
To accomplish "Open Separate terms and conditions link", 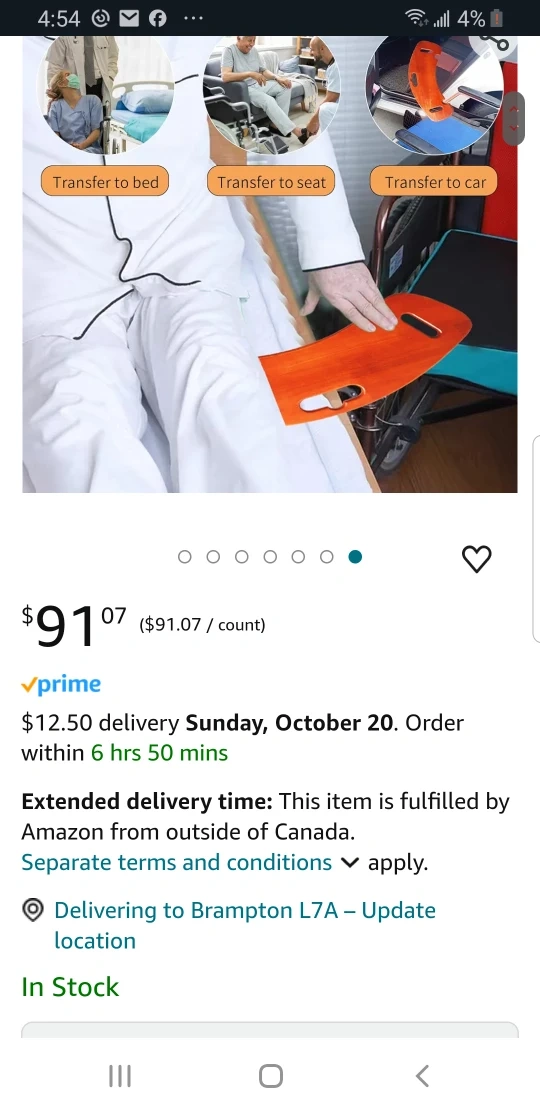I will [176, 862].
